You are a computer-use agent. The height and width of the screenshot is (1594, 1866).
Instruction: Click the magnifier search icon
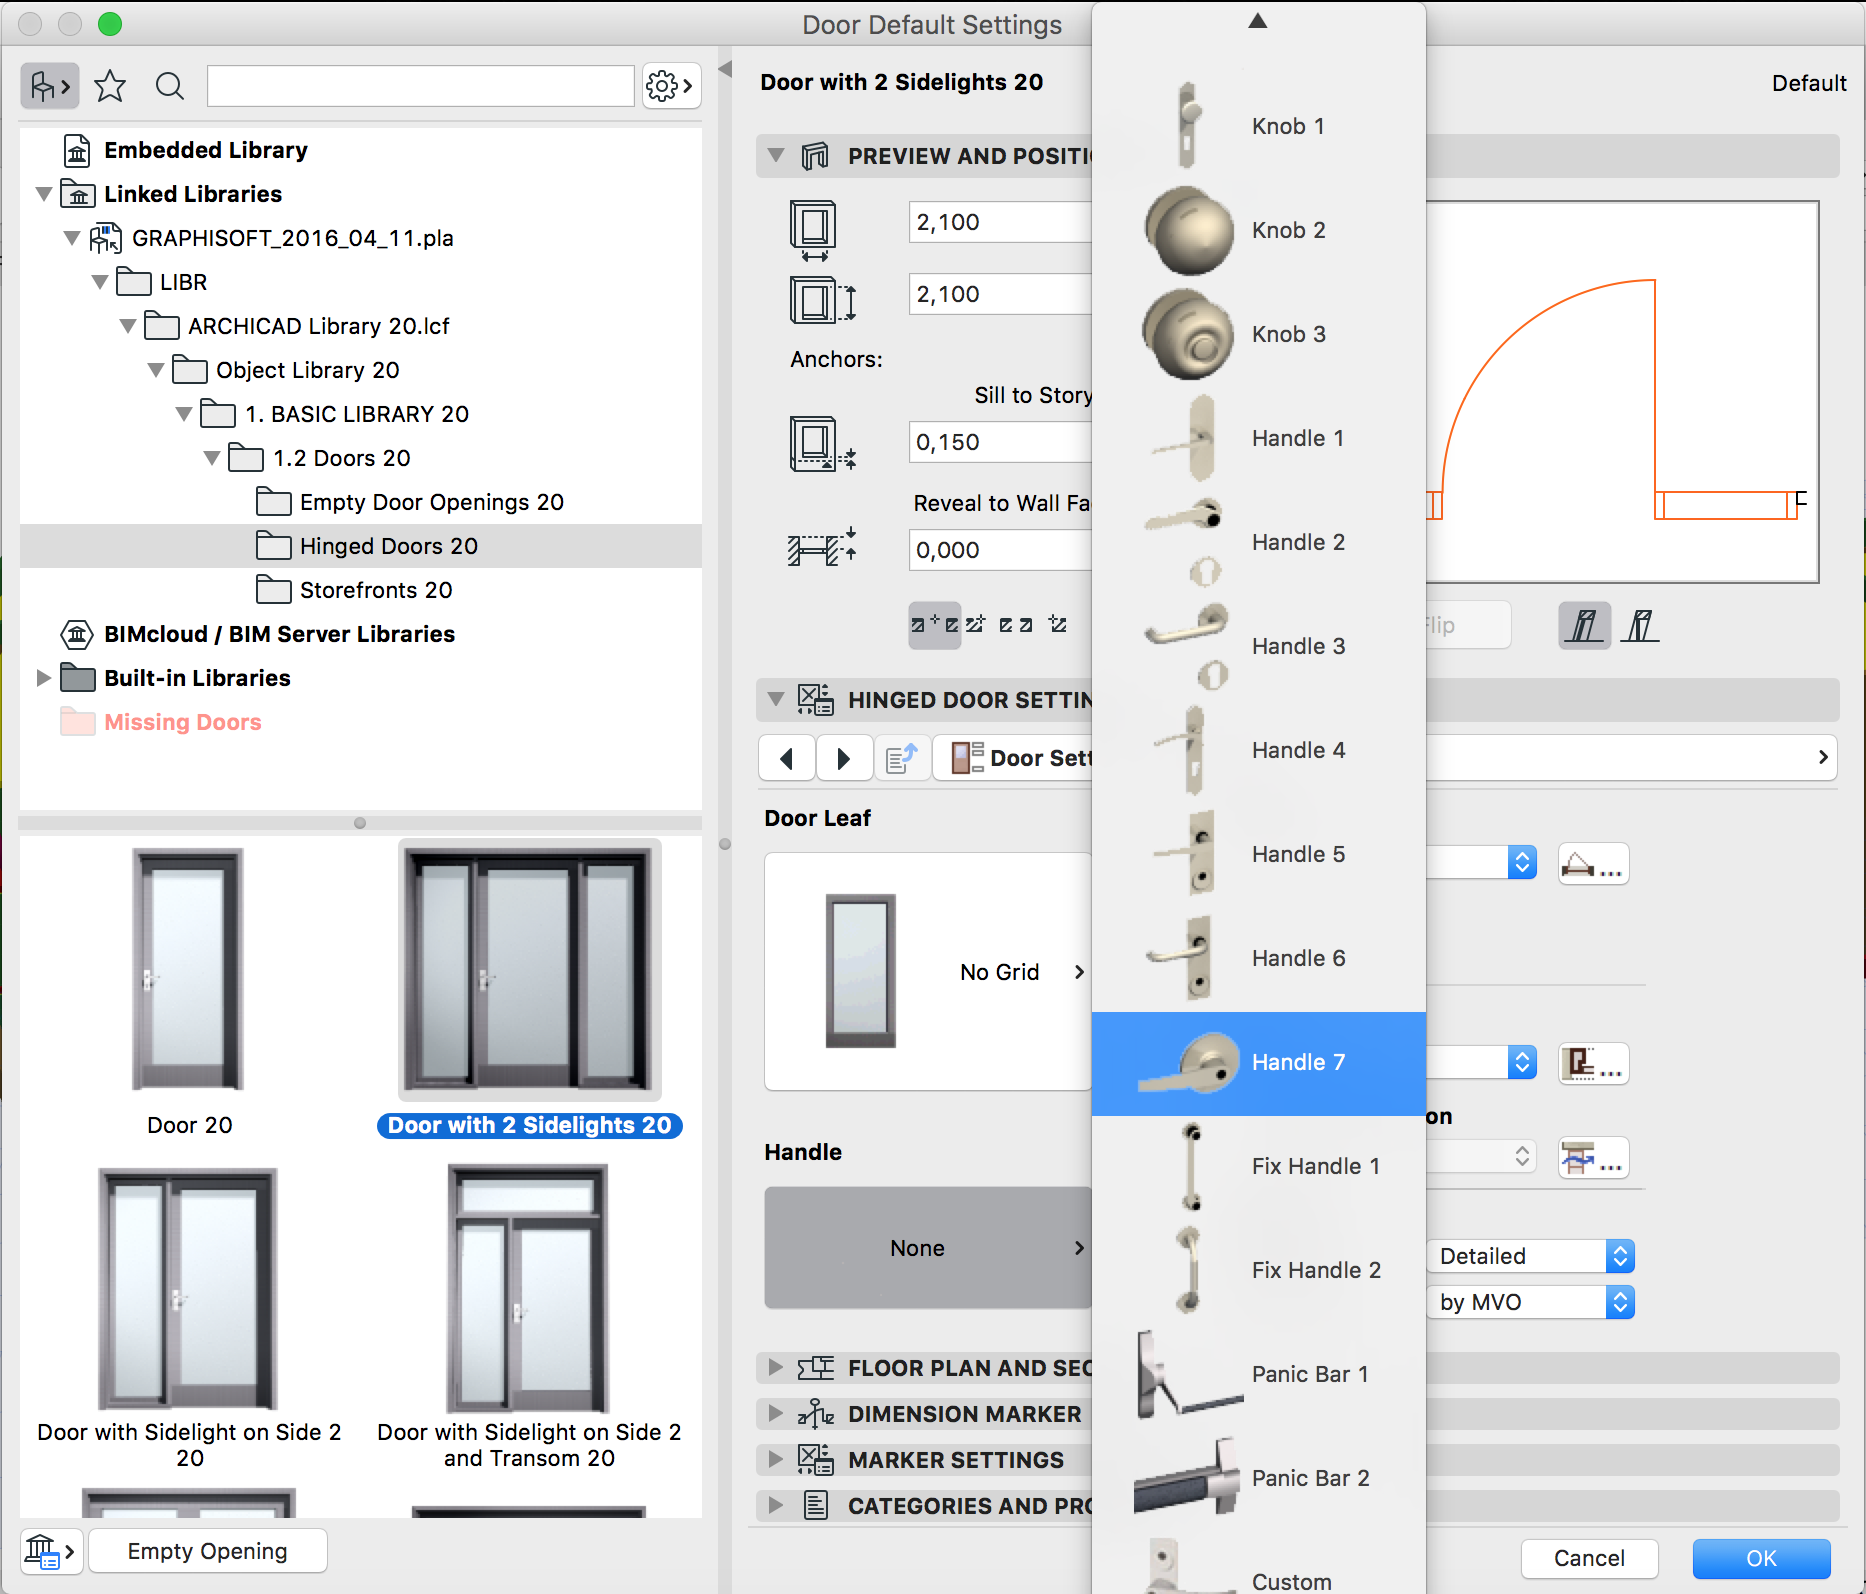(x=170, y=86)
